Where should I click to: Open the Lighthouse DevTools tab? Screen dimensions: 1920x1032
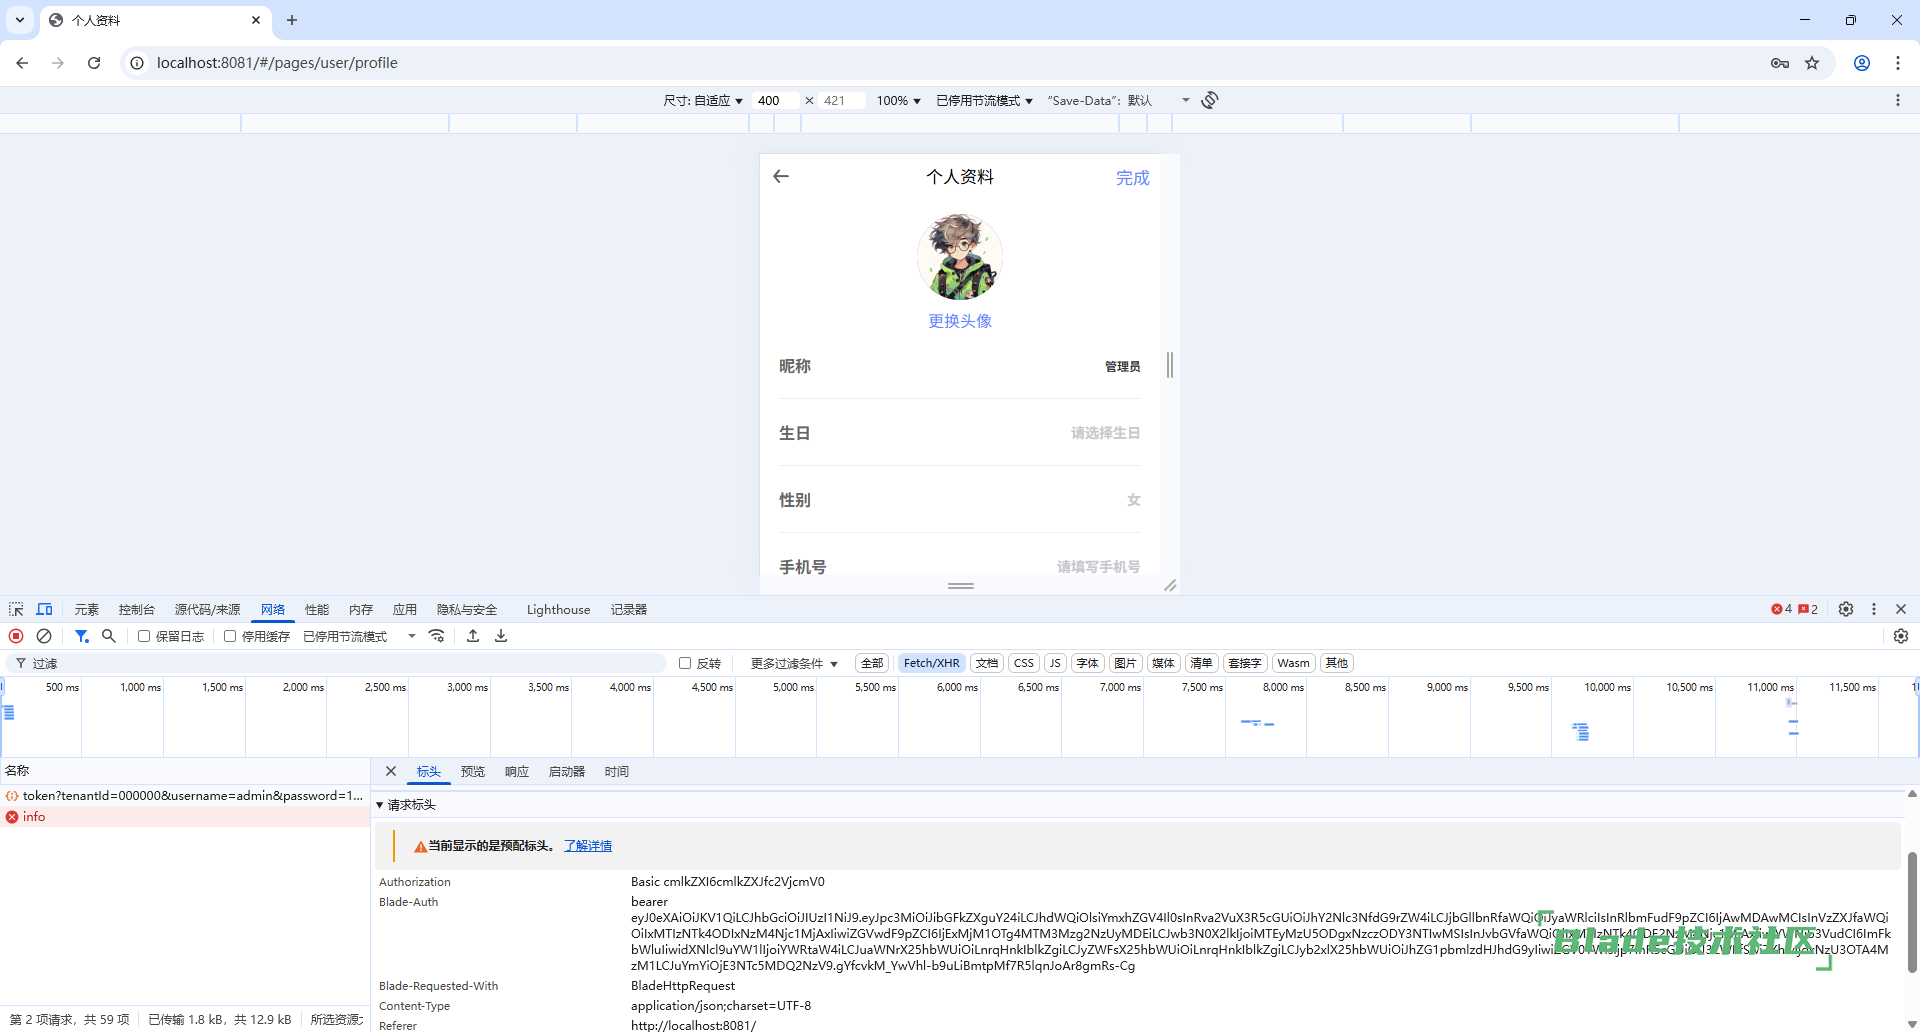[x=558, y=609]
